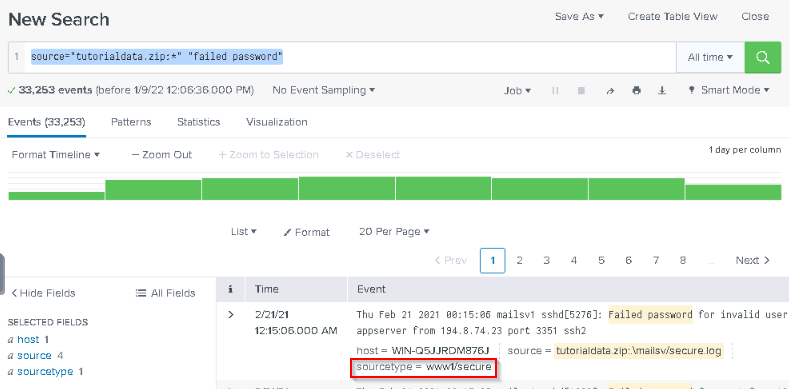Go to results page 7

(x=655, y=260)
